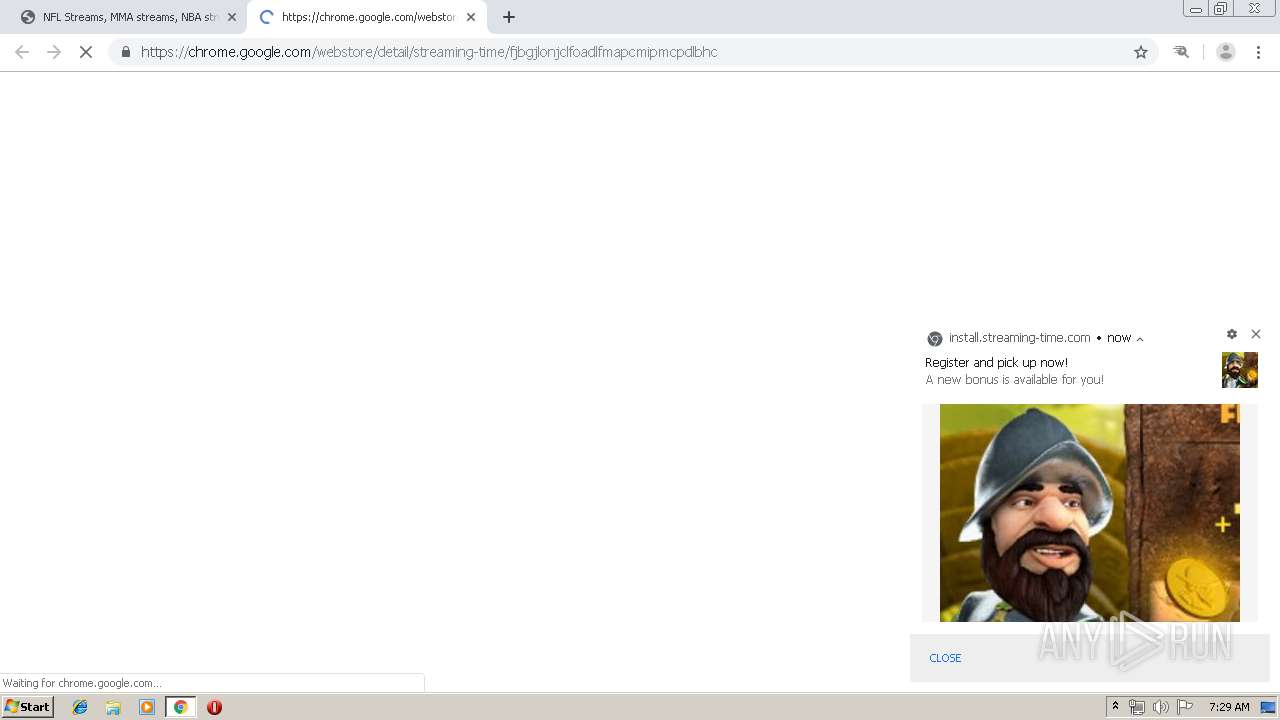Open volume speaker tray icon
Image resolution: width=1280 pixels, height=720 pixels.
pos(1160,707)
